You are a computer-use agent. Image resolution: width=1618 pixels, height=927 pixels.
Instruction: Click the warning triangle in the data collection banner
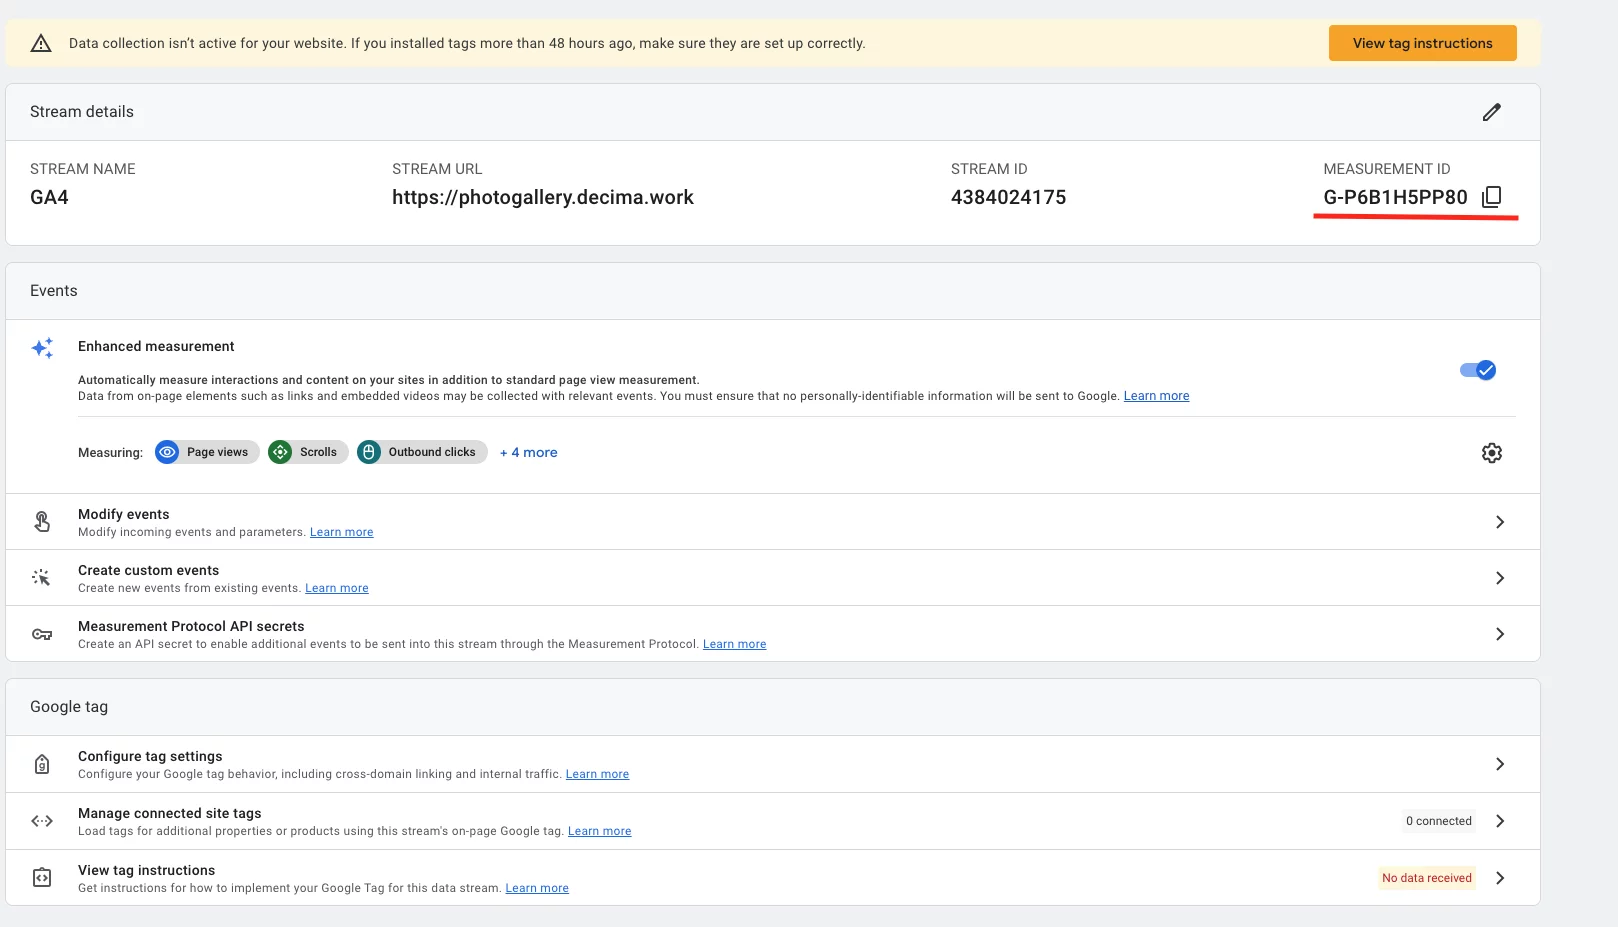click(x=40, y=42)
